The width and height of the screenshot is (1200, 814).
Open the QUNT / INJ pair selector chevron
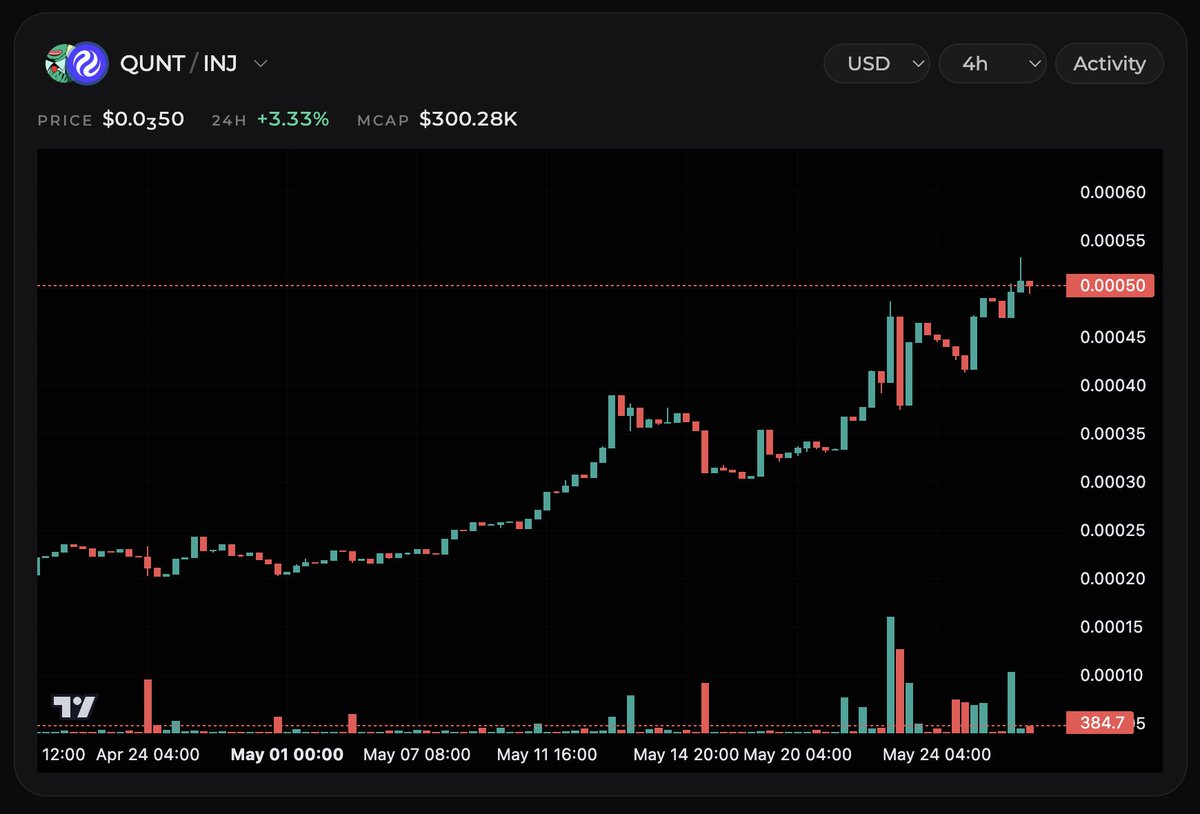261,64
